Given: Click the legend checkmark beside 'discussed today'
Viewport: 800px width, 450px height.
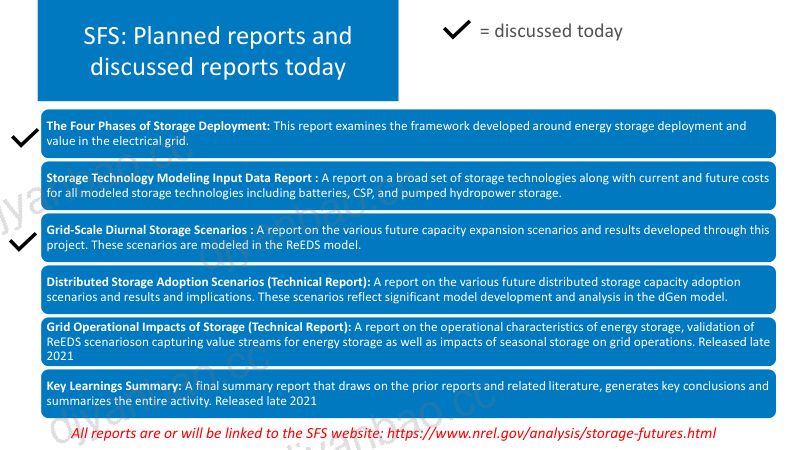Looking at the screenshot, I should pyautogui.click(x=456, y=30).
